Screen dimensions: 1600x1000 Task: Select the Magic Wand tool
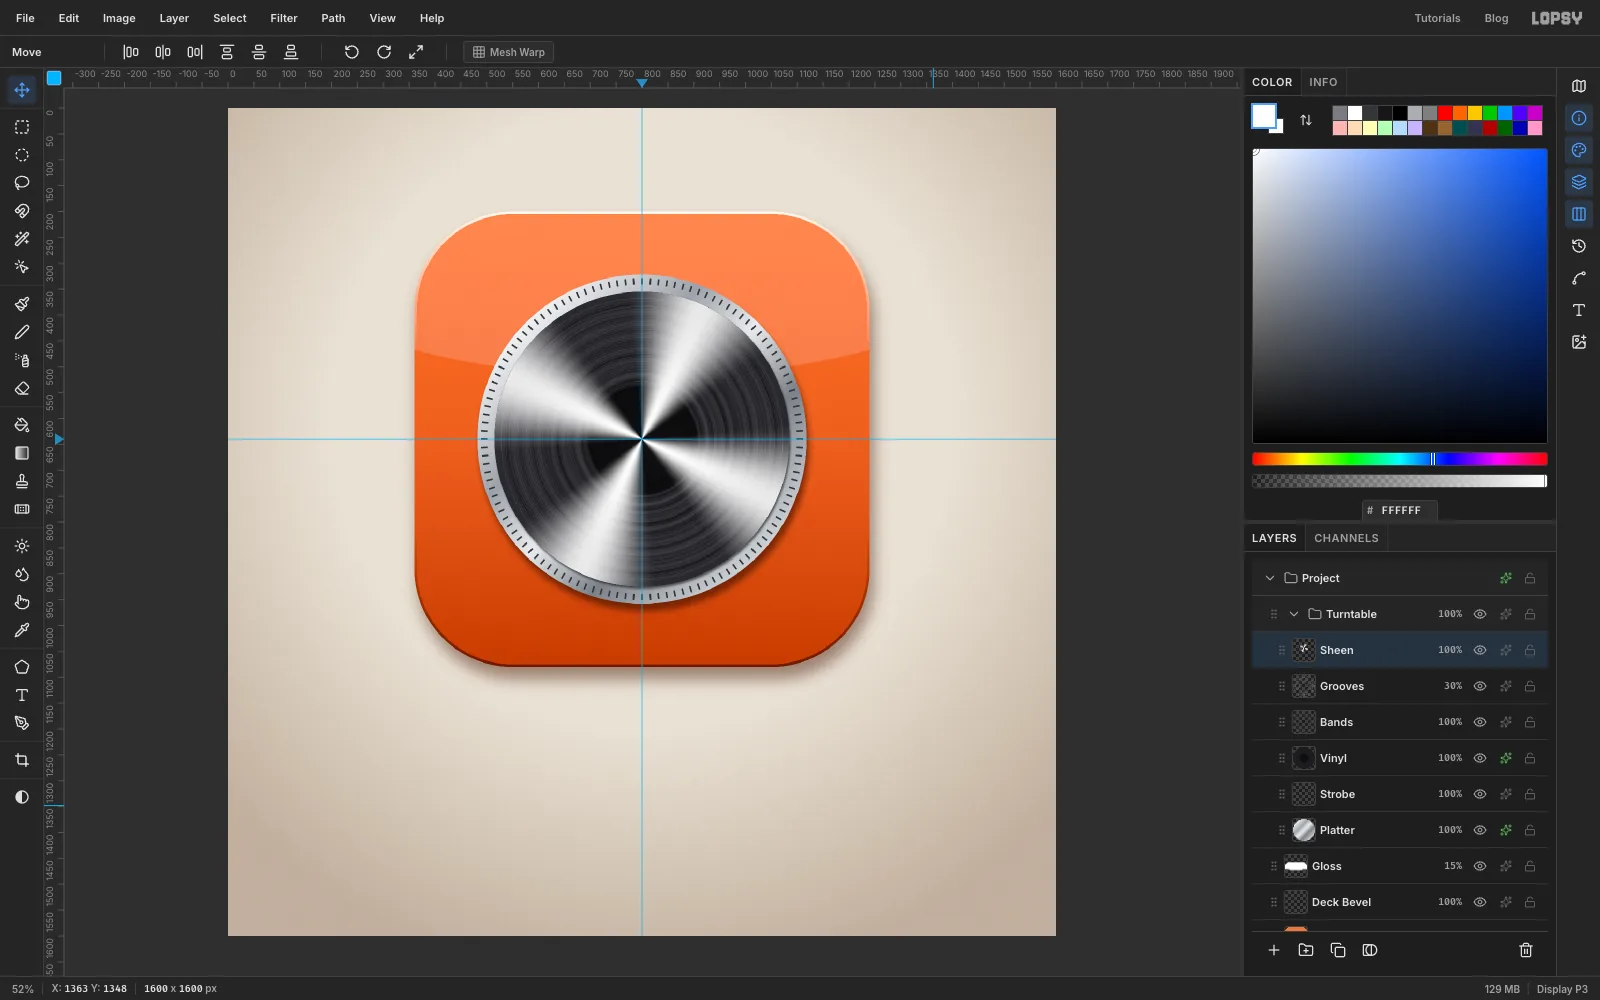[x=22, y=239]
